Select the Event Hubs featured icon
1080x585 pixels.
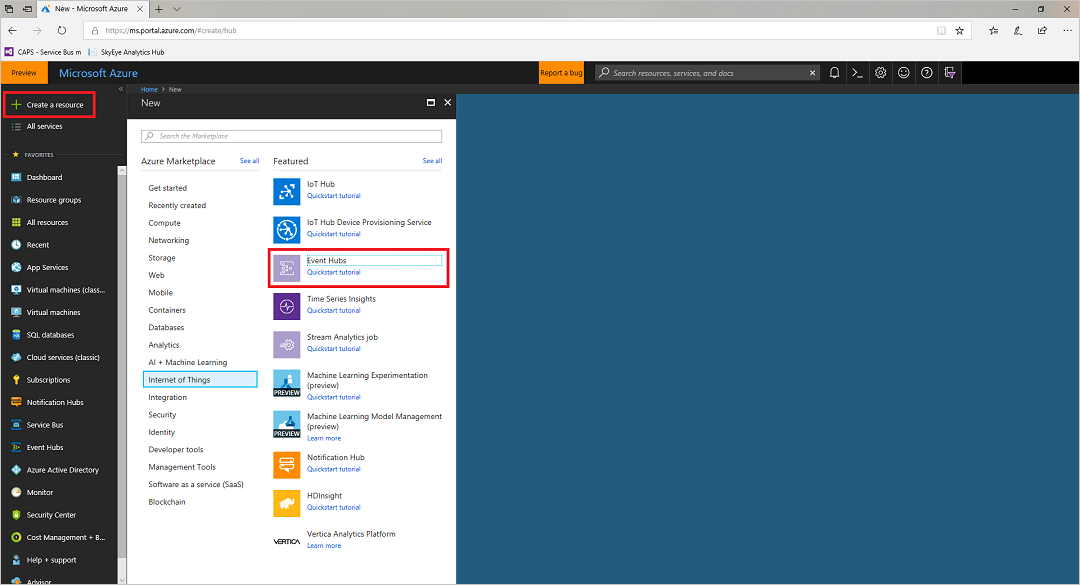(x=287, y=268)
